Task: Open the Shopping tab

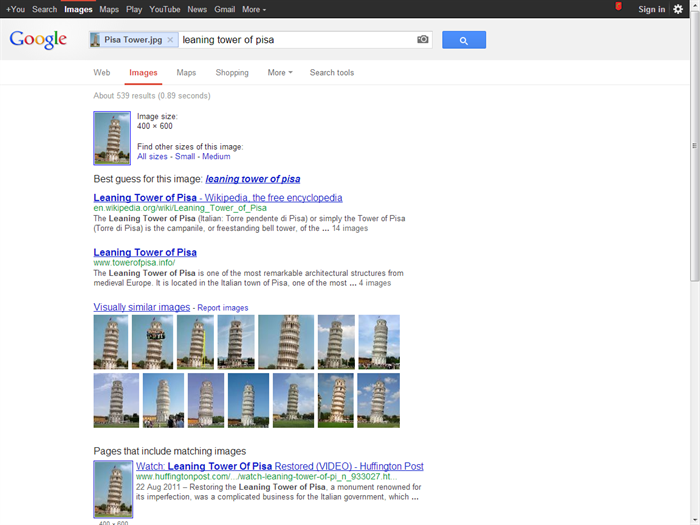Action: coord(232,72)
